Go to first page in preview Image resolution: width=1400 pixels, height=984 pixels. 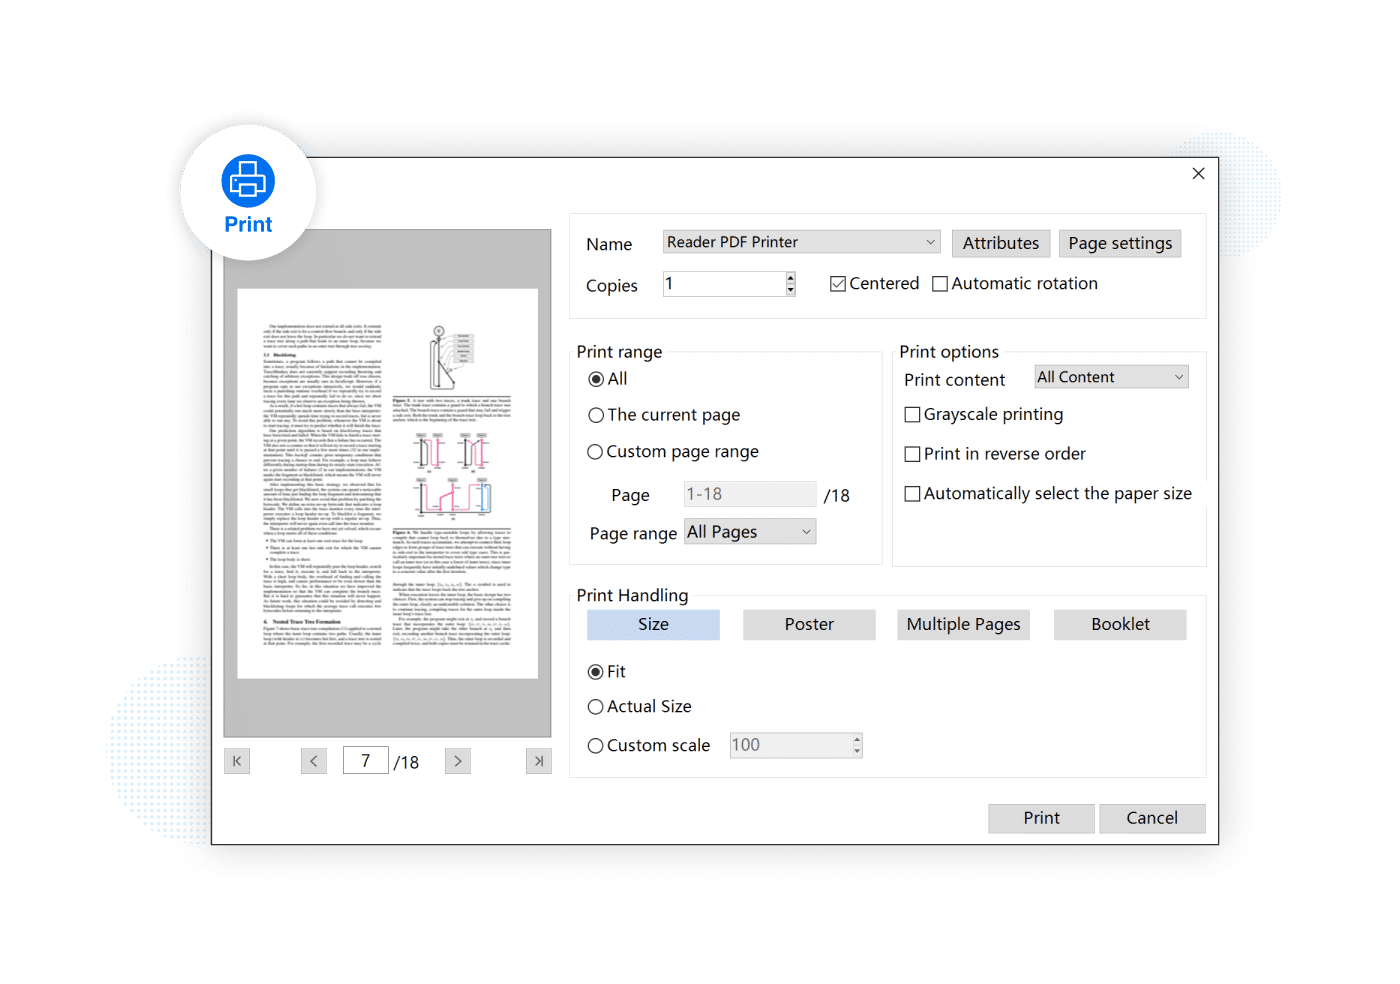[237, 761]
